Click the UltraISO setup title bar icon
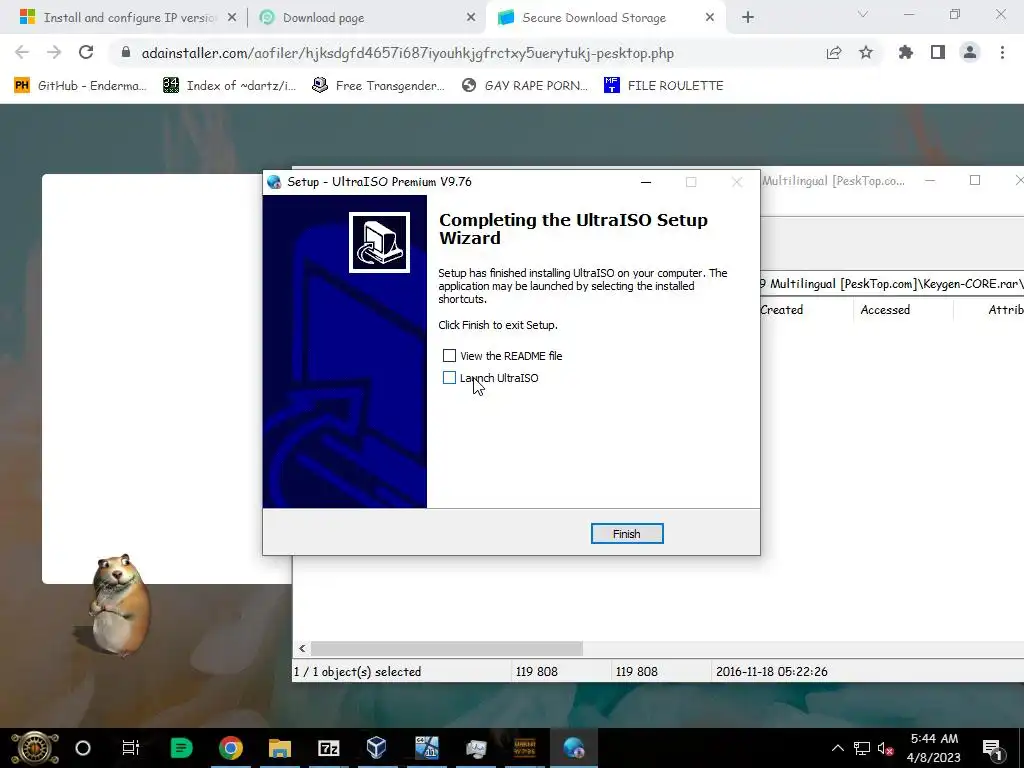 (x=274, y=182)
